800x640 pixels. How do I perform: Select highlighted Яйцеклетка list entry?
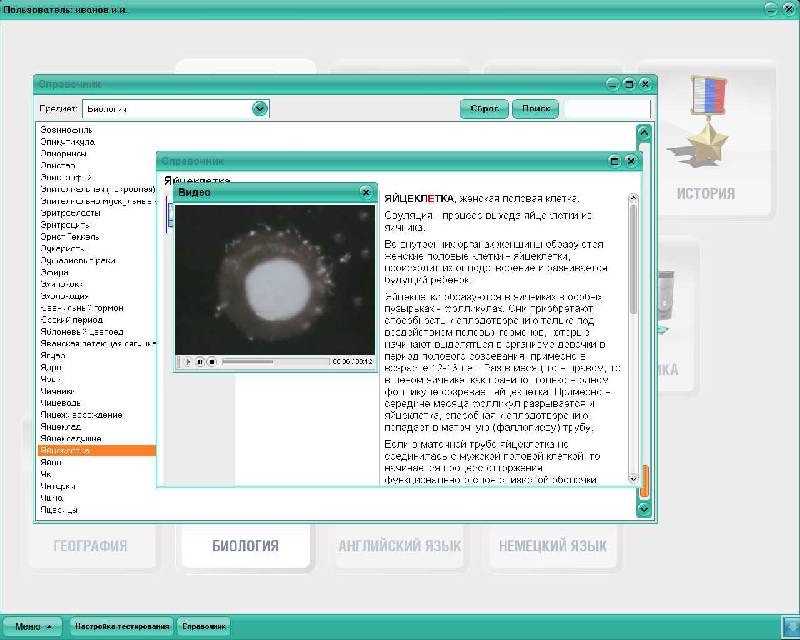(x=97, y=450)
